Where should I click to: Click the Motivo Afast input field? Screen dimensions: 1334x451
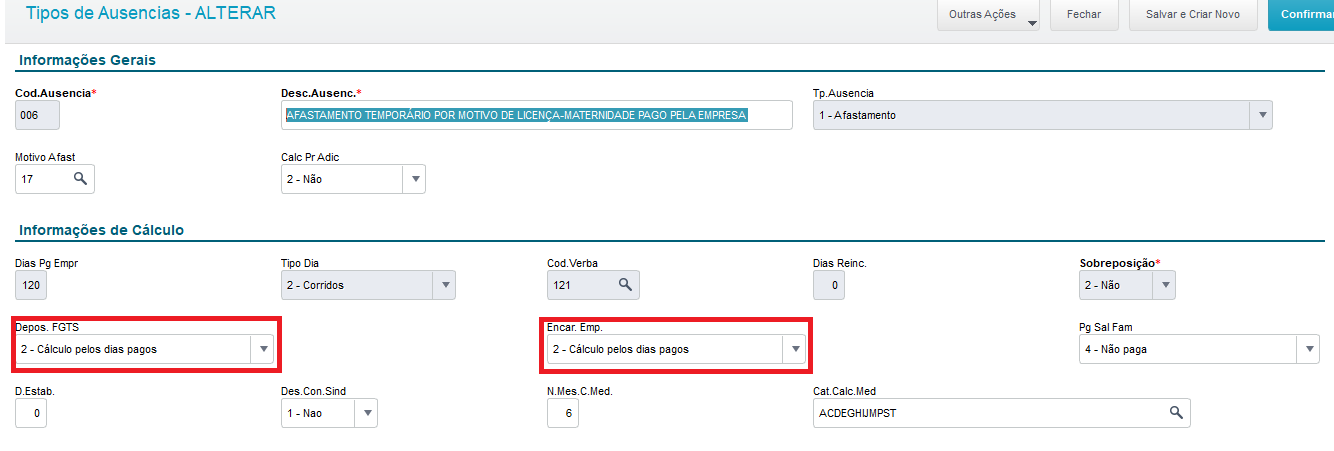click(x=55, y=179)
